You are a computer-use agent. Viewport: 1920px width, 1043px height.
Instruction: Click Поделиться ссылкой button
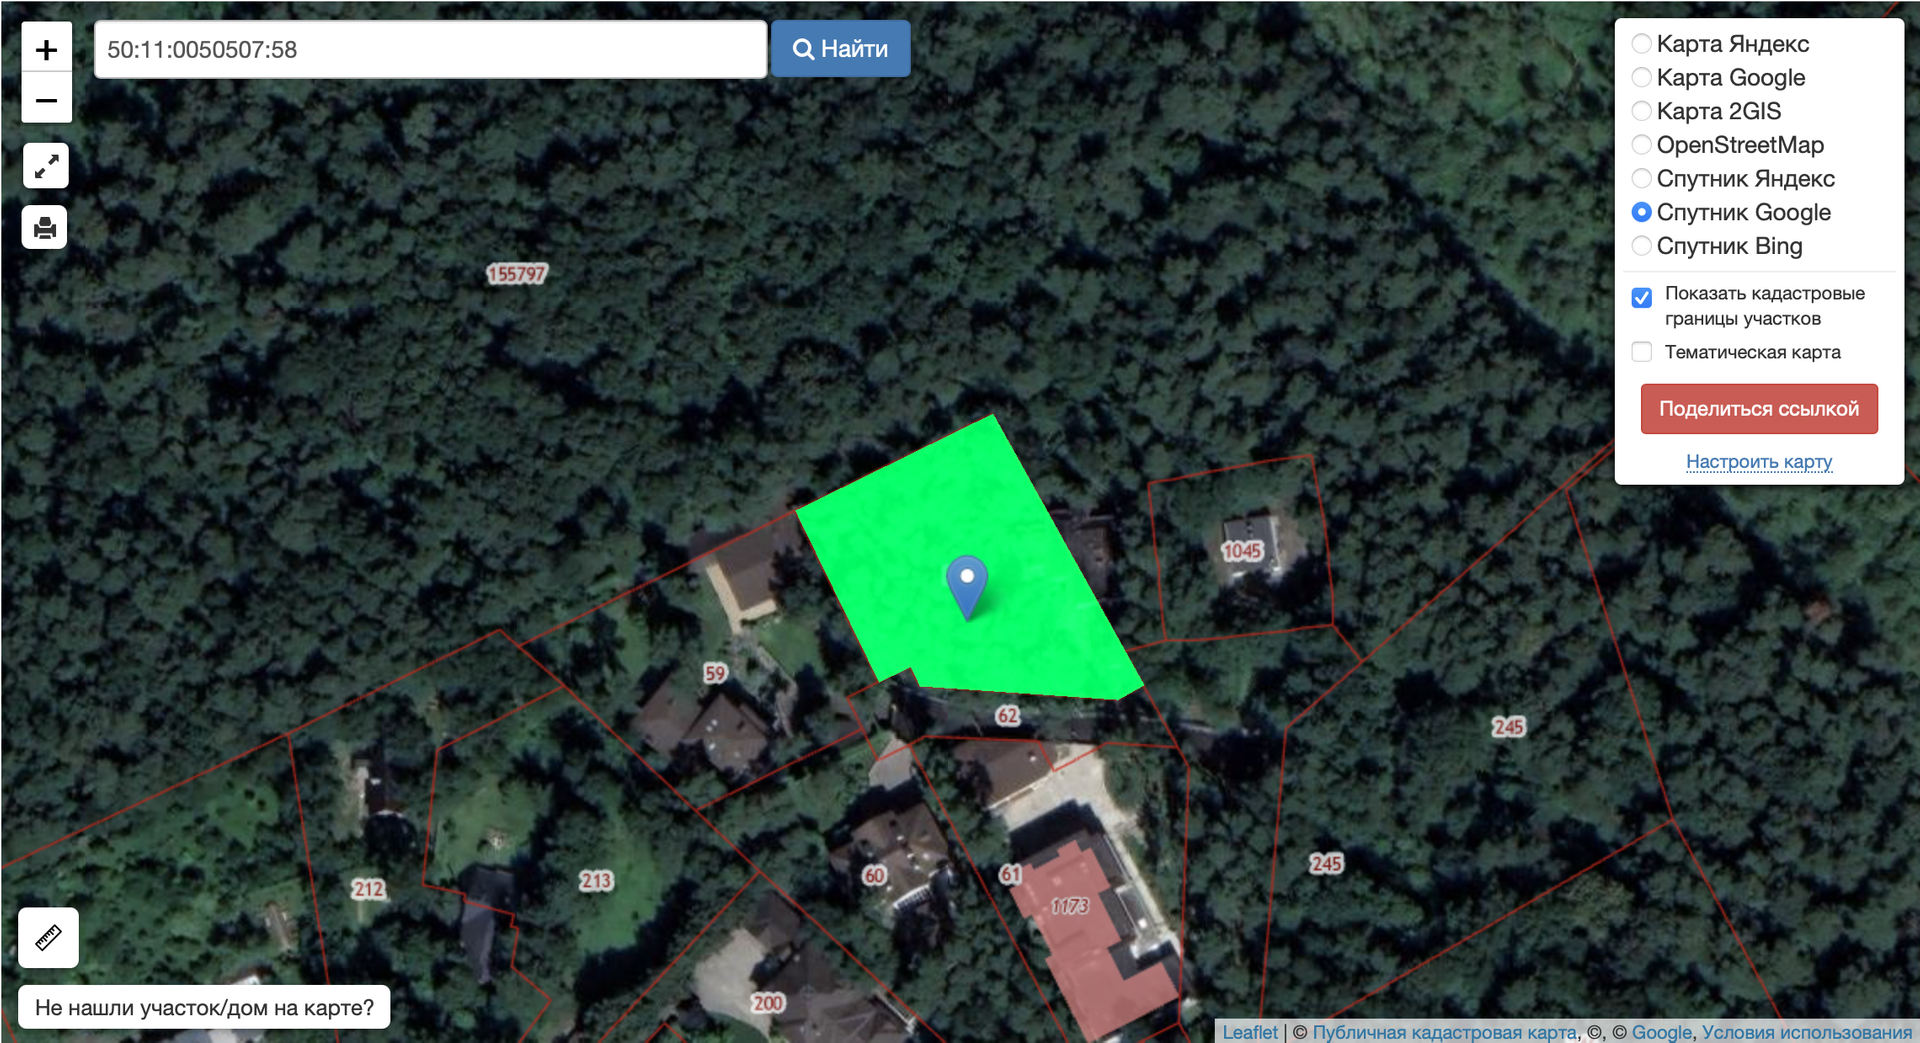point(1759,409)
